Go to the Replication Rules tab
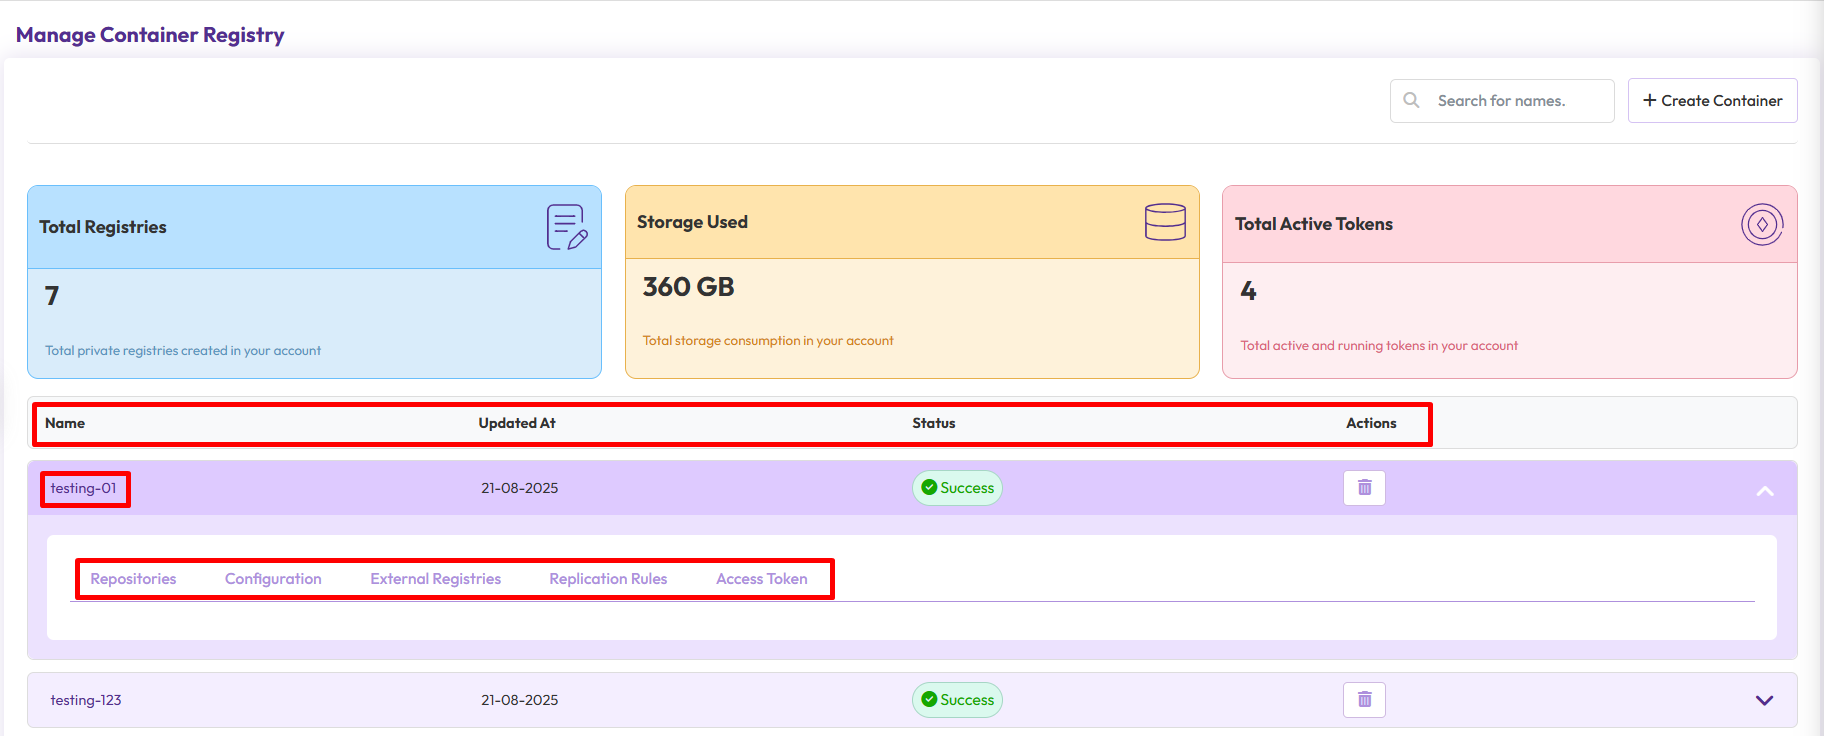Viewport: 1824px width, 736px height. (608, 579)
